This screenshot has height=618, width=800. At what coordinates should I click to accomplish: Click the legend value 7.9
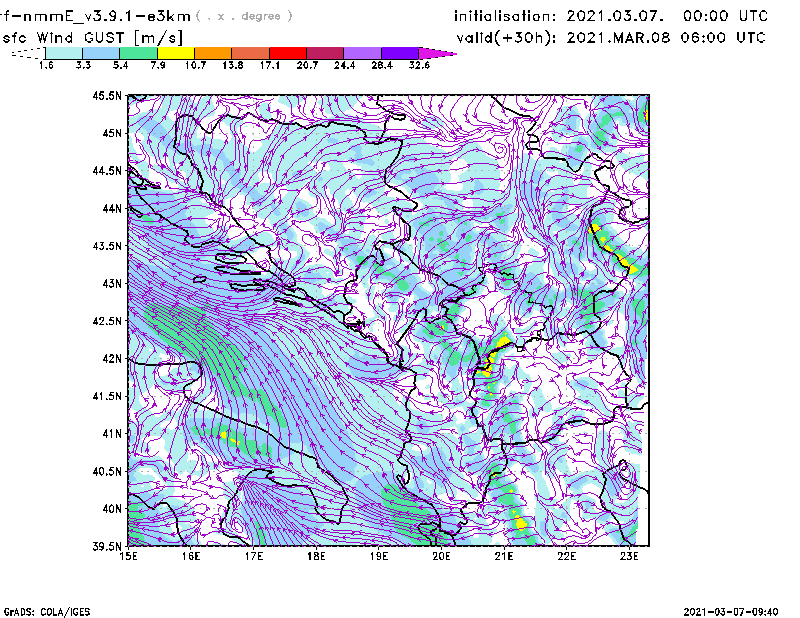click(158, 65)
